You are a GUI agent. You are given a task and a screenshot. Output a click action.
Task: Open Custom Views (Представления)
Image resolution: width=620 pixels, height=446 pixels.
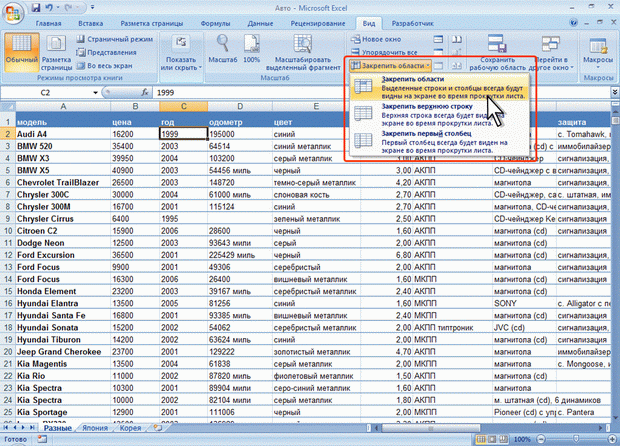tap(106, 52)
